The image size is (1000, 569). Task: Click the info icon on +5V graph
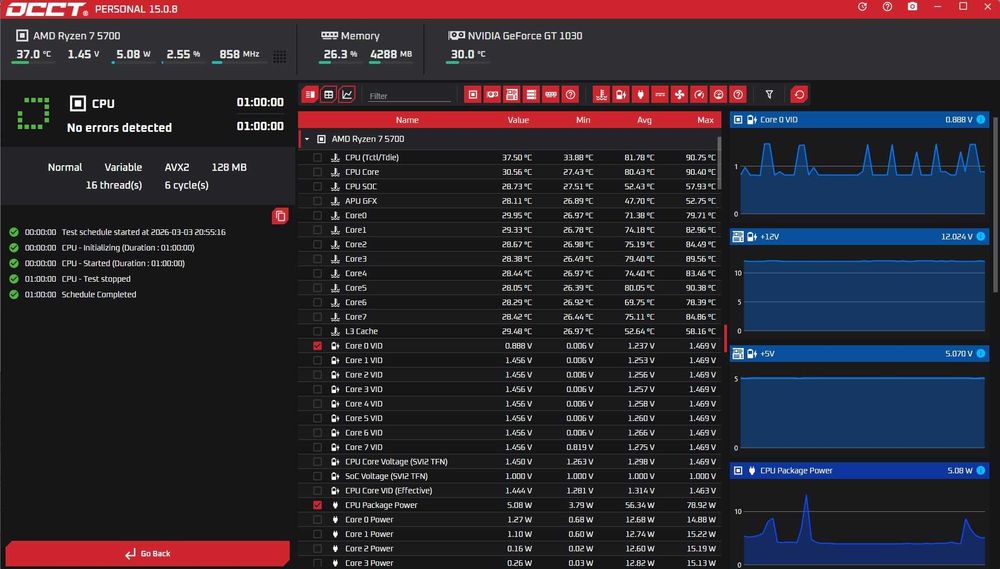[980, 353]
